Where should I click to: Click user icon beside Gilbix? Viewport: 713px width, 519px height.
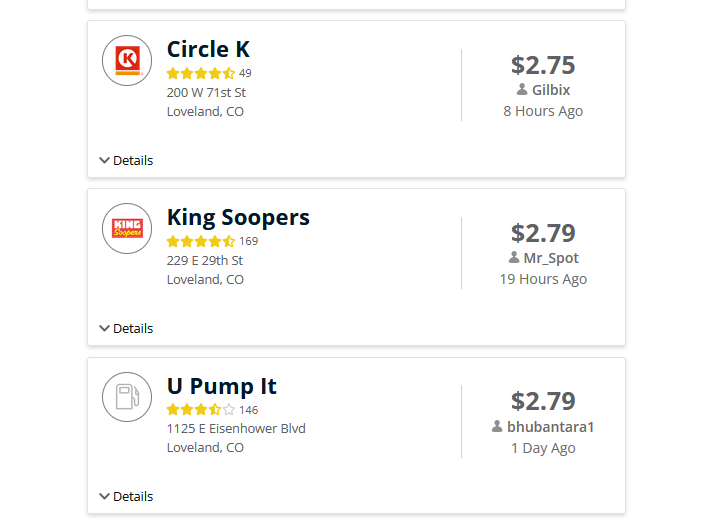(x=522, y=90)
